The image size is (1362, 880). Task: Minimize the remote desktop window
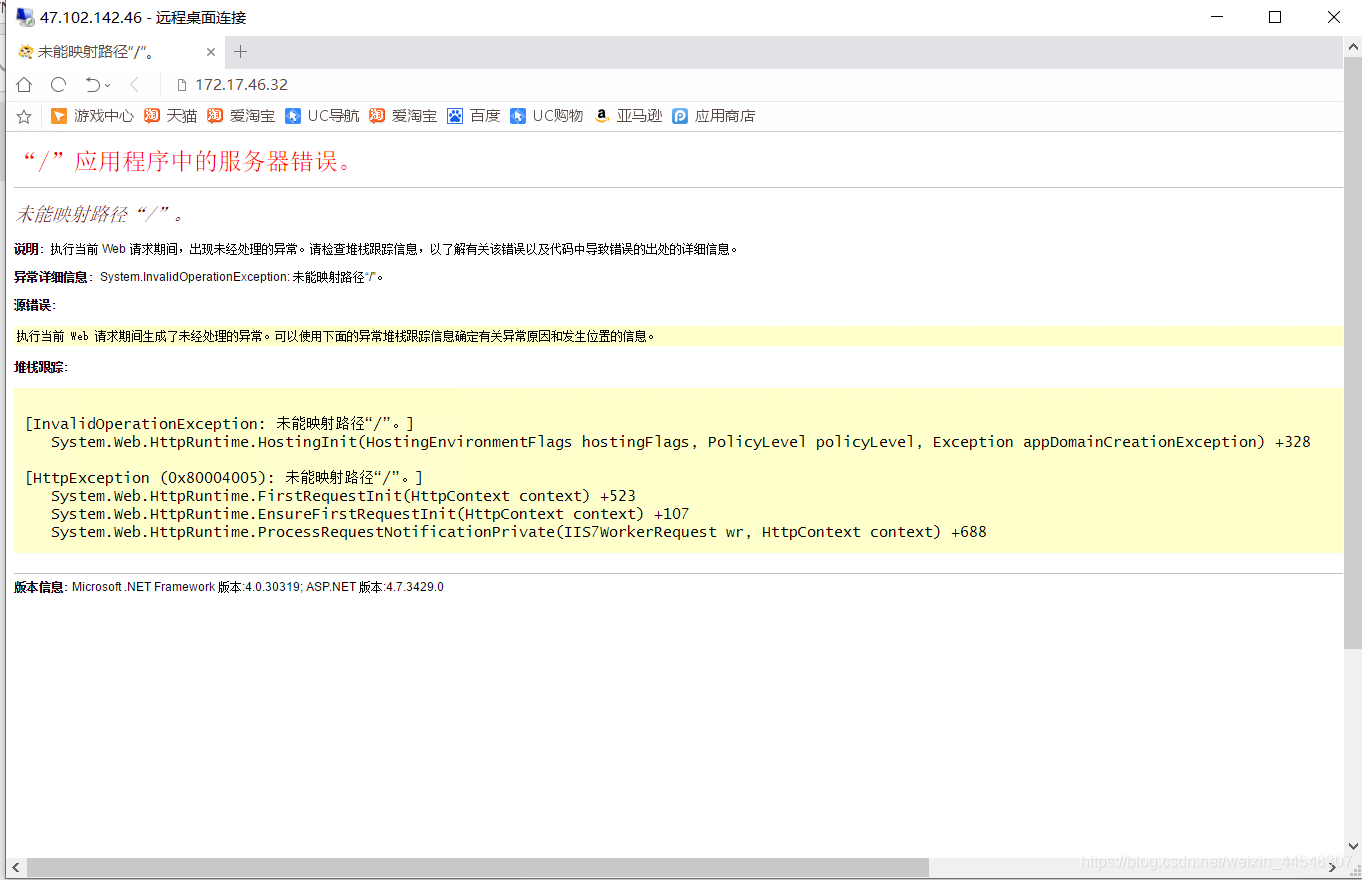(1217, 17)
